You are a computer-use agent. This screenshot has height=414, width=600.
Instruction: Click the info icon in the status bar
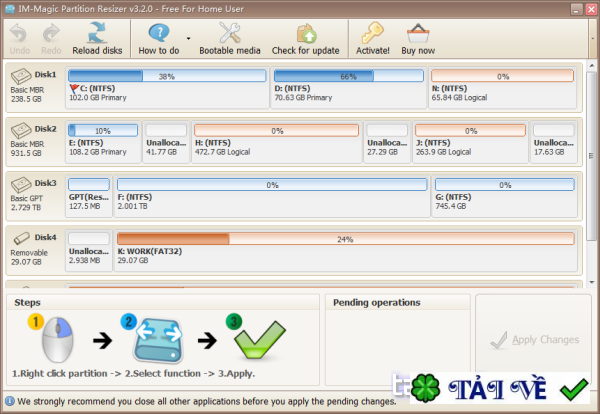(10, 401)
